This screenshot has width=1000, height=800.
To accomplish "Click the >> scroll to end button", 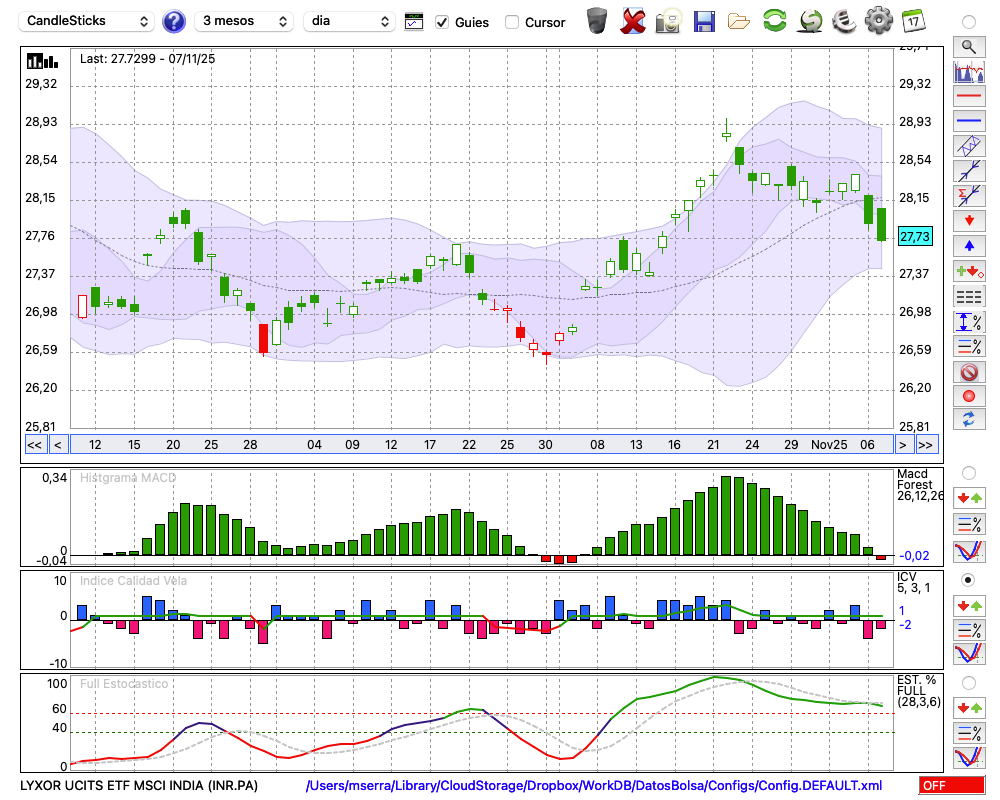I will [926, 444].
